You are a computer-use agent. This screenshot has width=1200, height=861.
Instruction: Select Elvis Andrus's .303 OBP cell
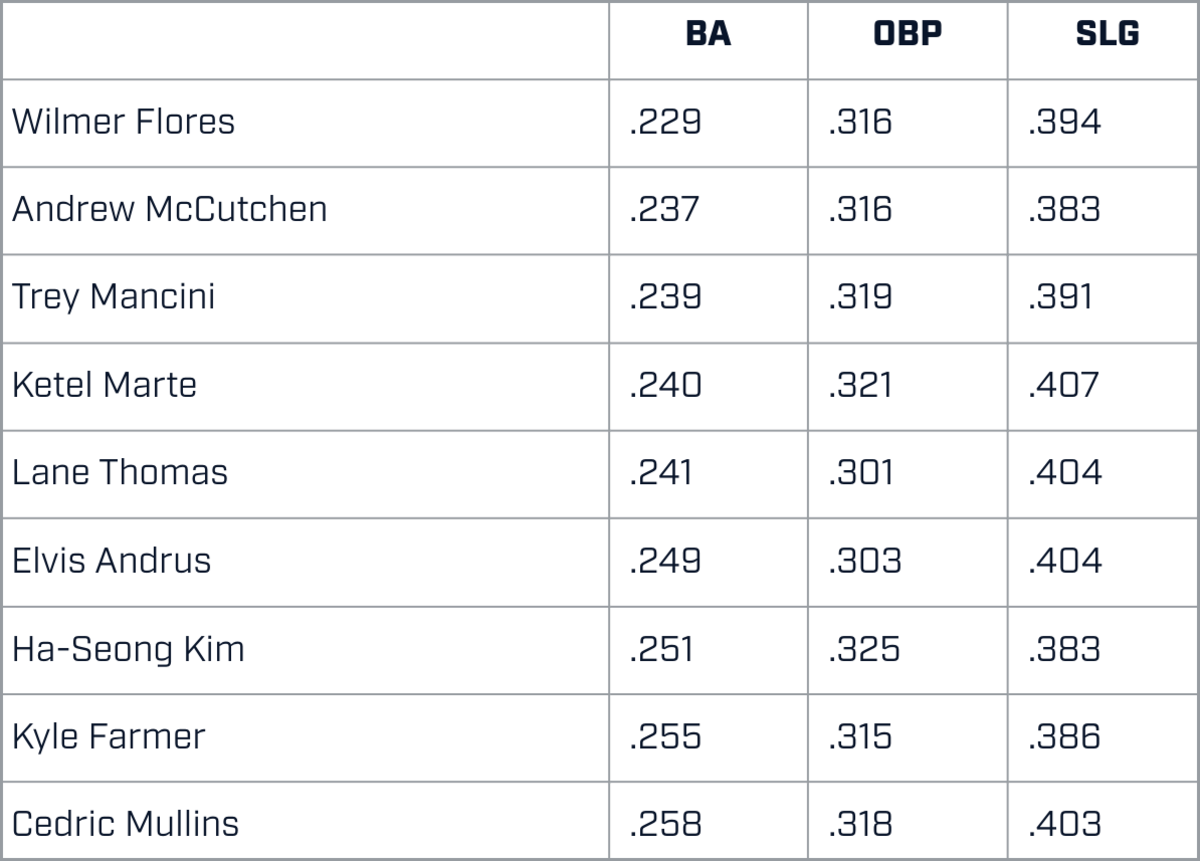(865, 560)
